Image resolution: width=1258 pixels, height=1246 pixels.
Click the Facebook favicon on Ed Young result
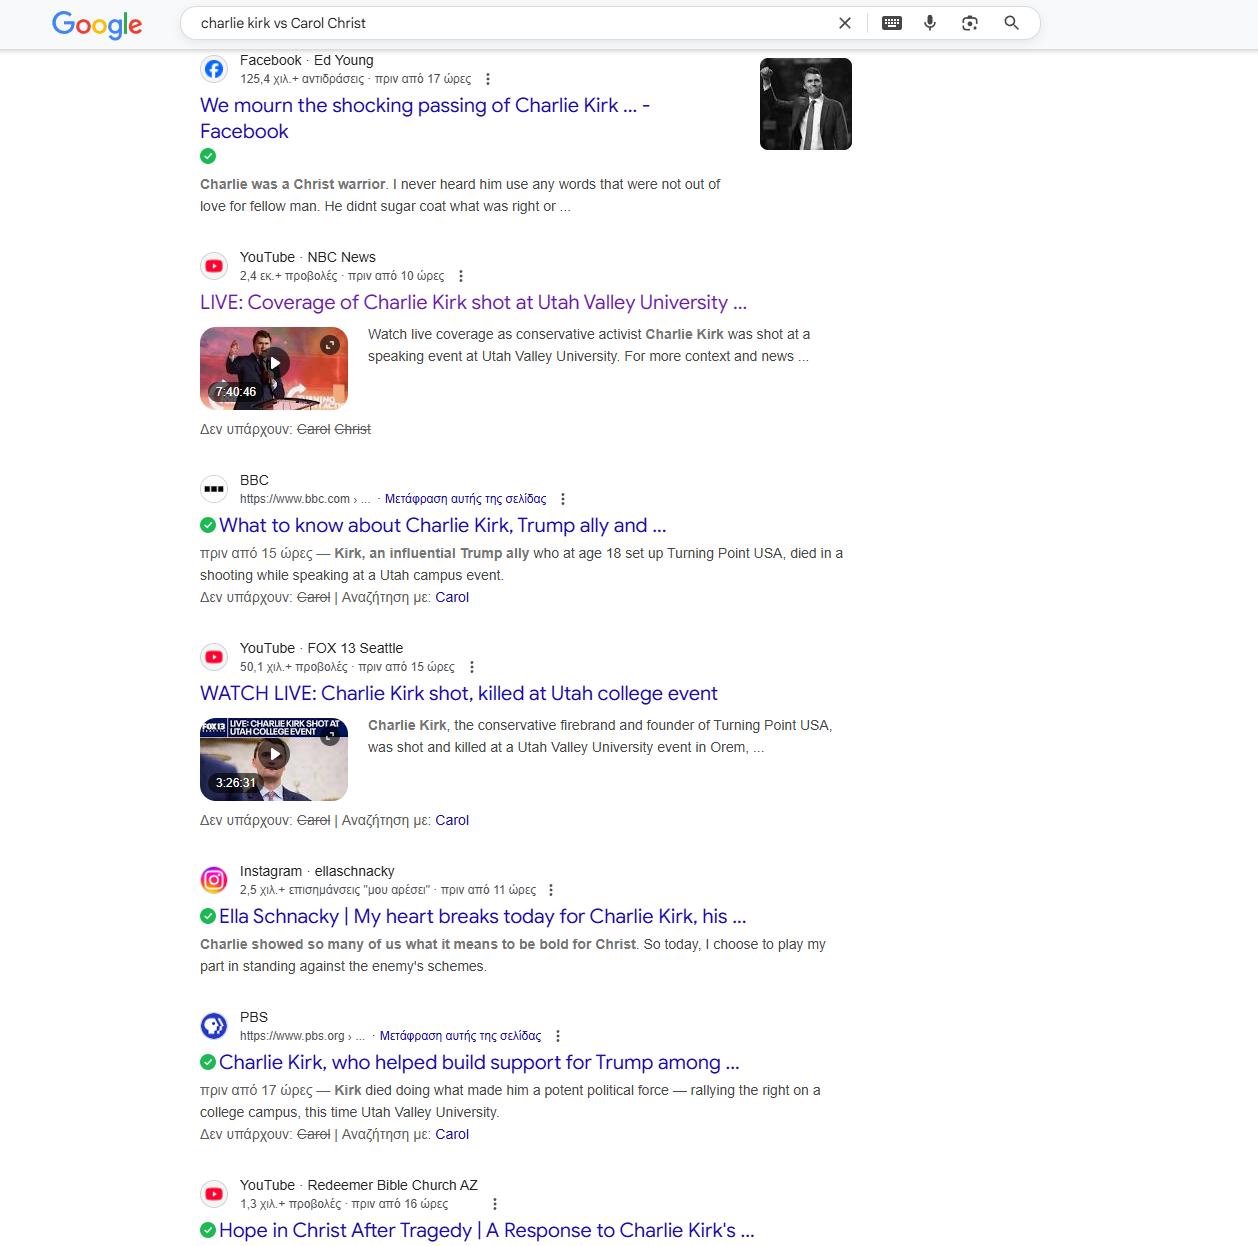[x=214, y=69]
